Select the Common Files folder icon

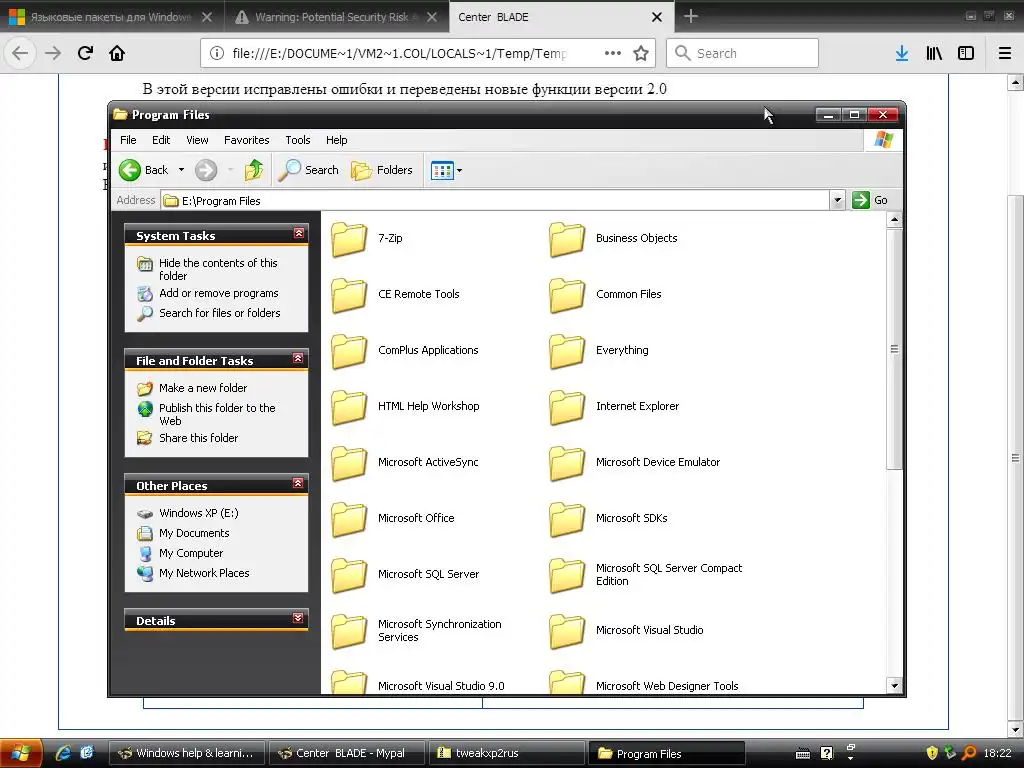pyautogui.click(x=567, y=295)
